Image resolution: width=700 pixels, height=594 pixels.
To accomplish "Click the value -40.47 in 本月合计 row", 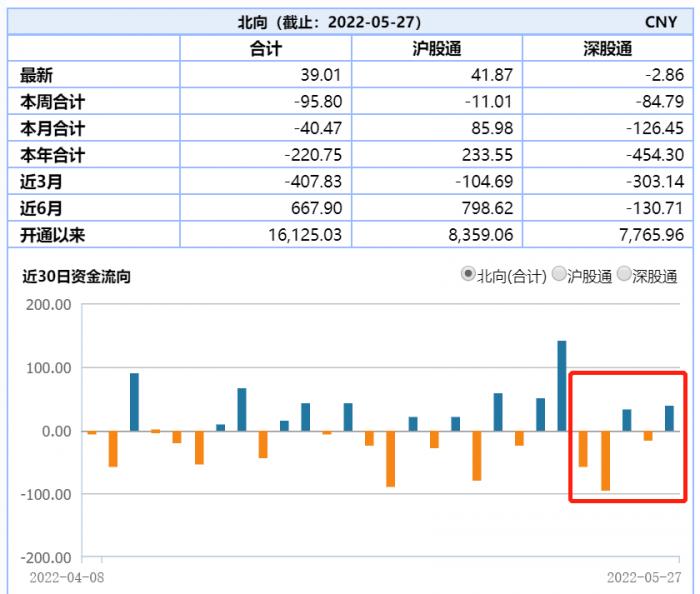I will [x=318, y=129].
